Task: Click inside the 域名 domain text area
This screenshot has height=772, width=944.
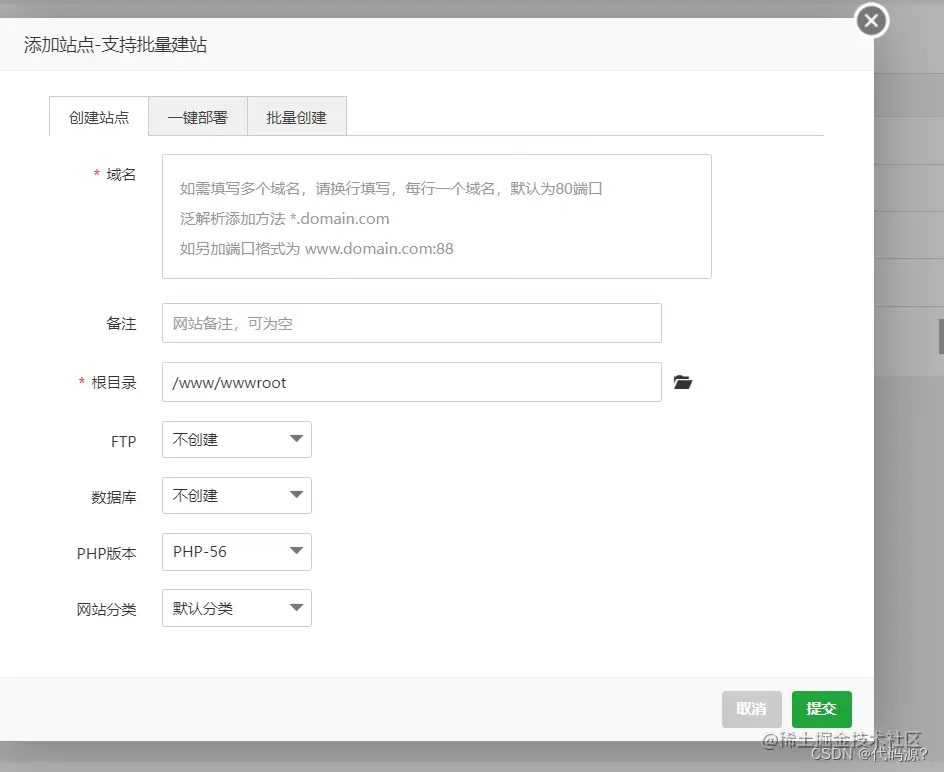Action: point(436,216)
